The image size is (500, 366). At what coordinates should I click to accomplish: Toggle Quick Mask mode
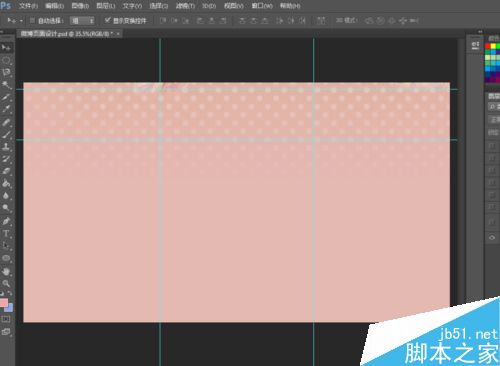coord(6,319)
